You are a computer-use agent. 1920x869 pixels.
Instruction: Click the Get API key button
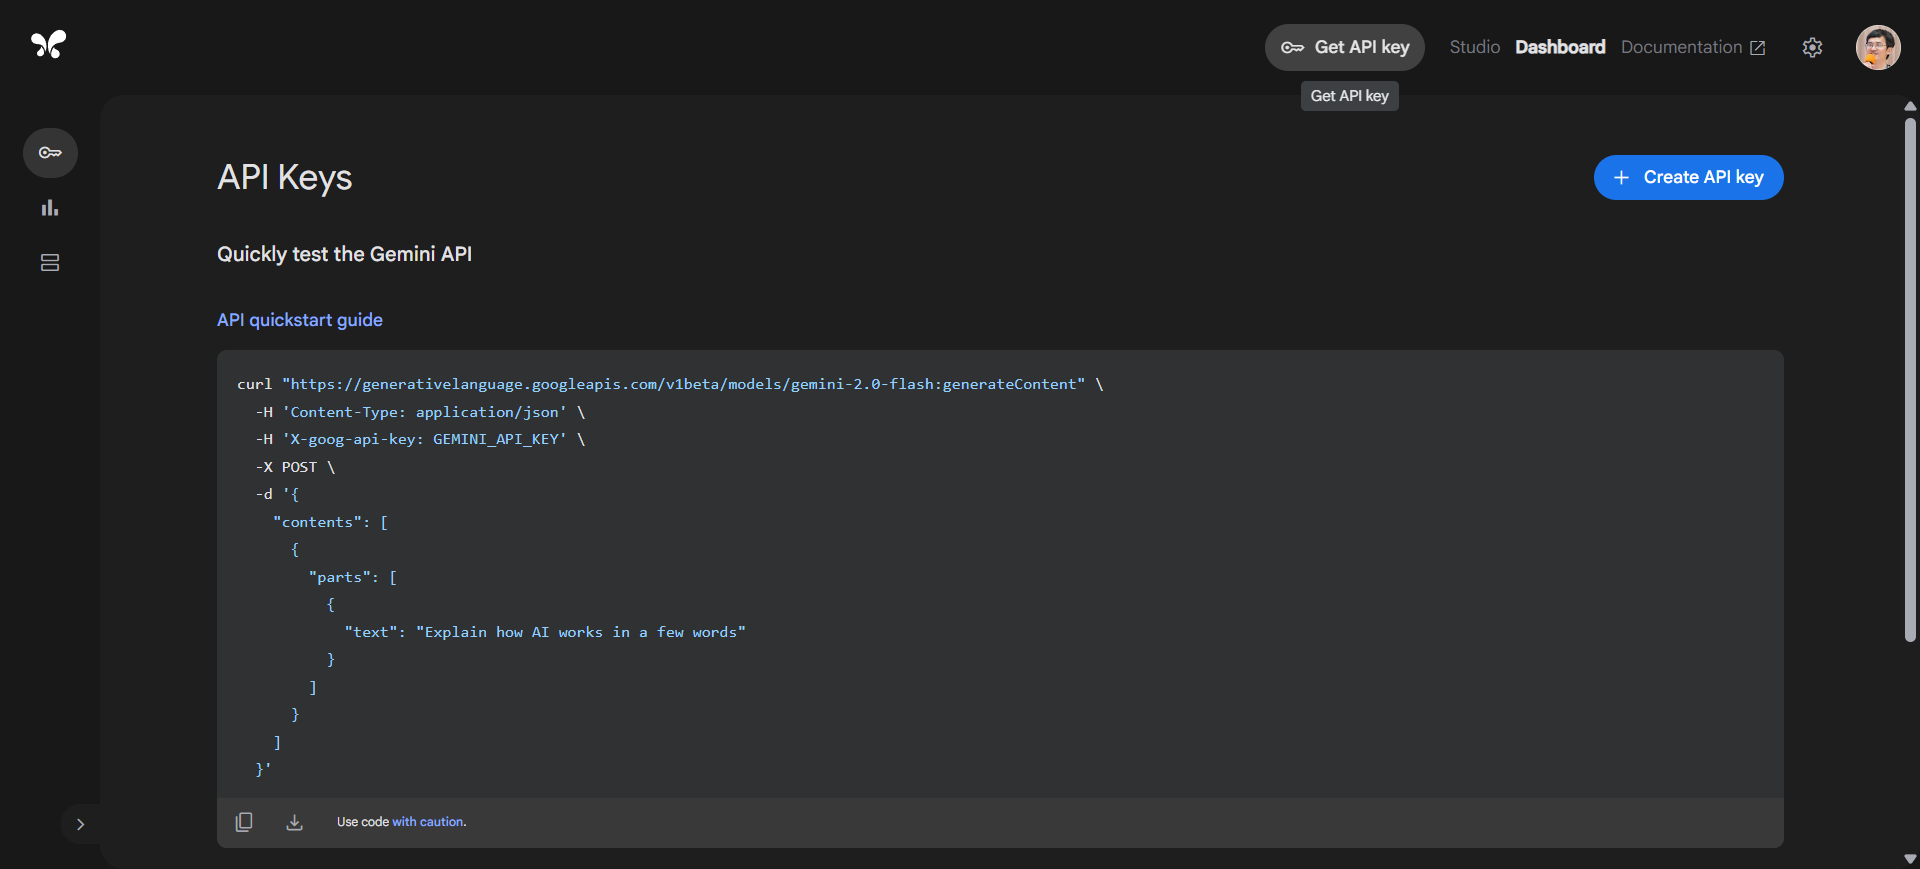click(x=1344, y=47)
